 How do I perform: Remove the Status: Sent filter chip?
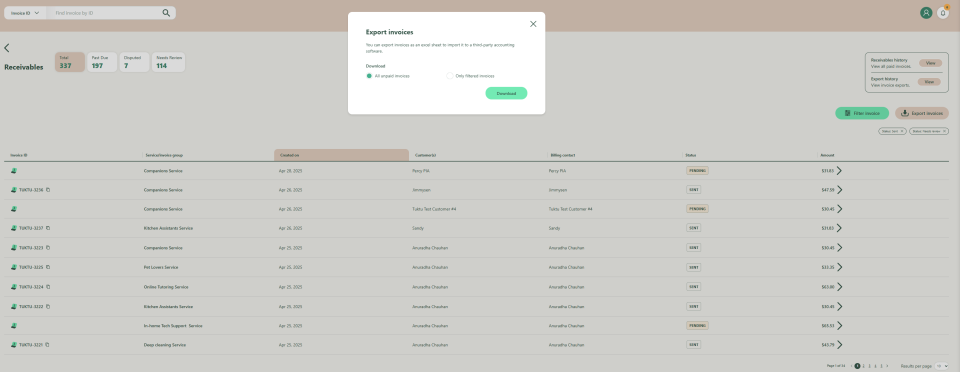tap(902, 131)
